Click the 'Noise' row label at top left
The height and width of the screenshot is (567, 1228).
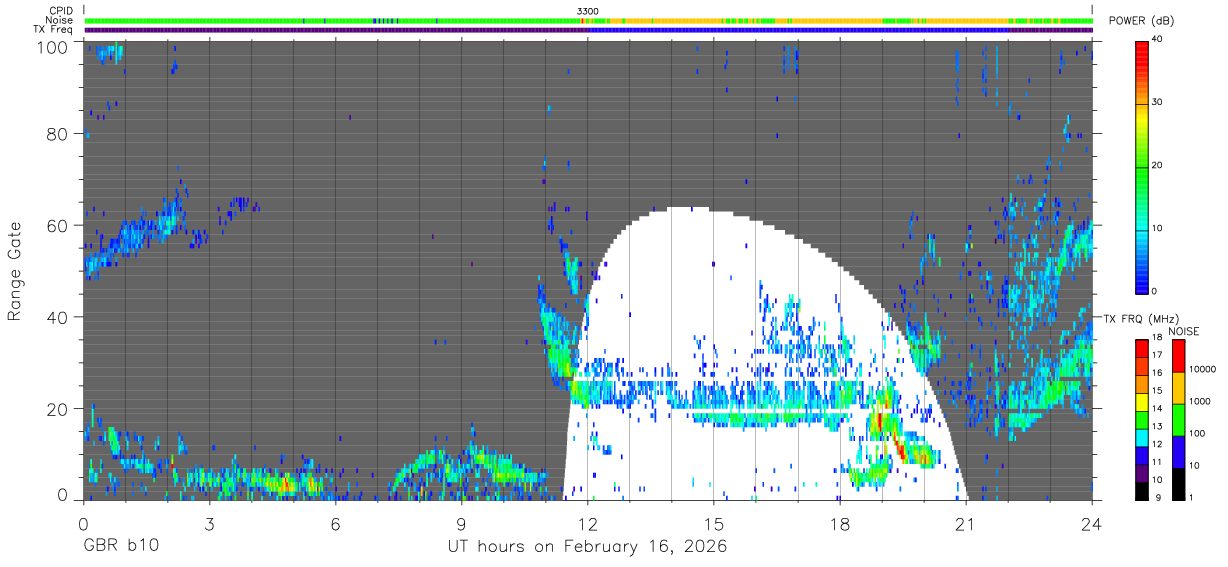coord(60,20)
